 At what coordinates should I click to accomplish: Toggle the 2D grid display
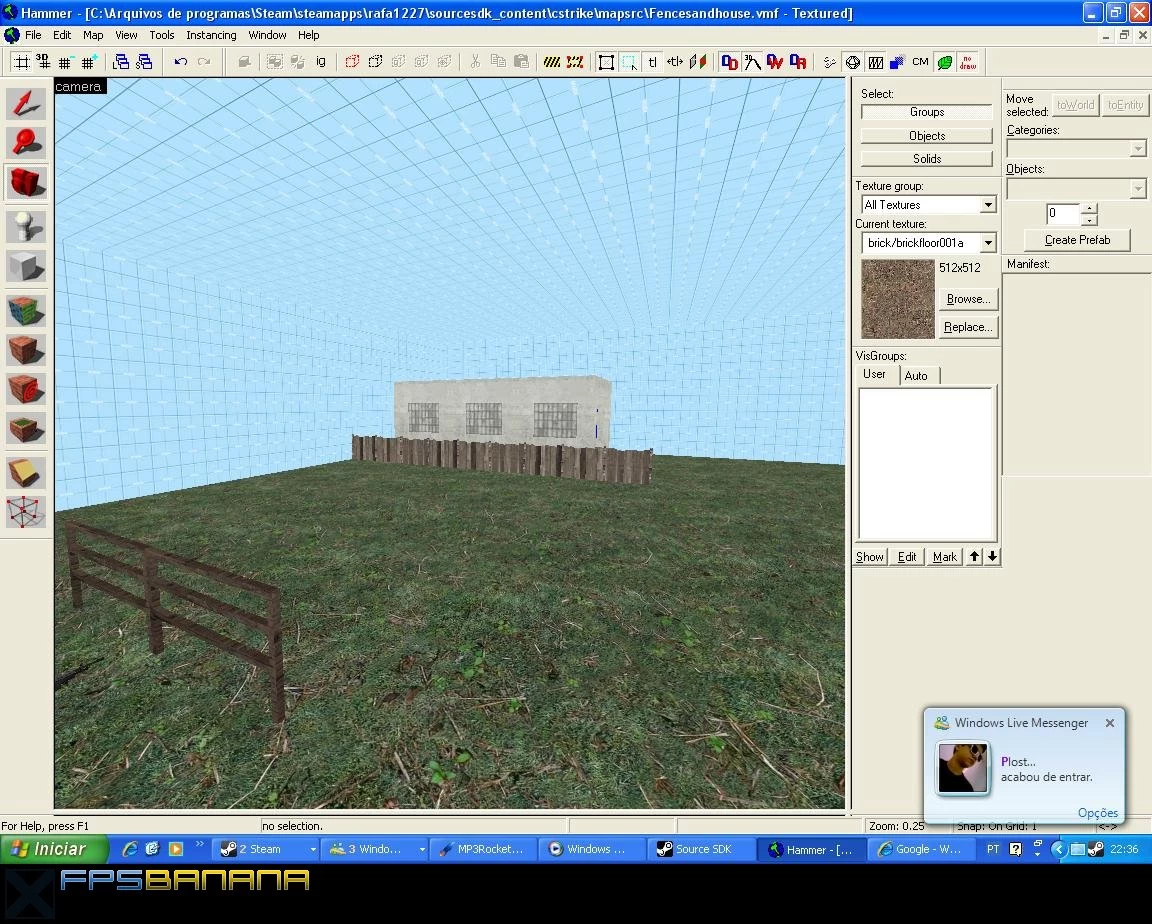[x=22, y=62]
